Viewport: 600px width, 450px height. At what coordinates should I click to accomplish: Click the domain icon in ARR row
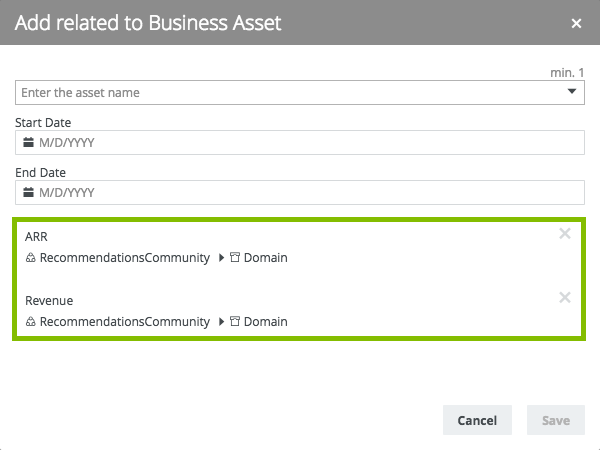click(x=235, y=258)
